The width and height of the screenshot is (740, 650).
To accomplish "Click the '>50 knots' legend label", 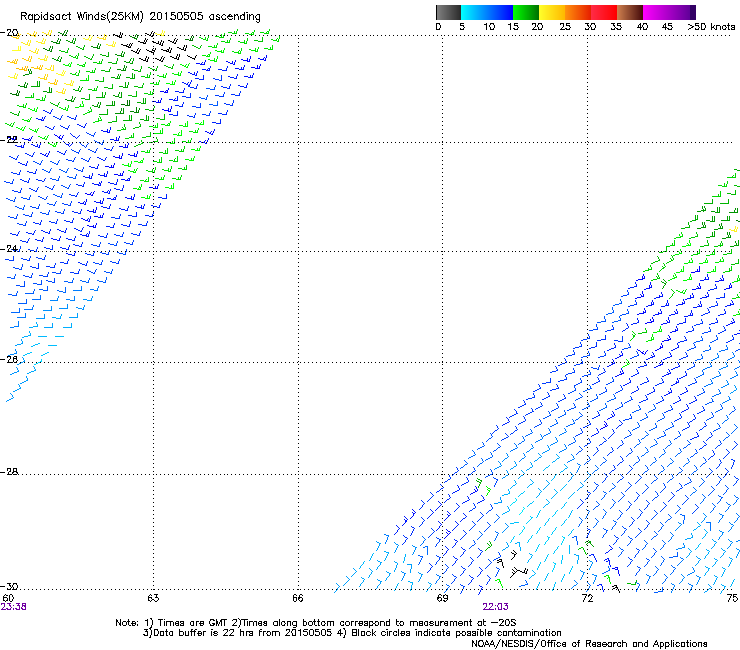I will [711, 27].
